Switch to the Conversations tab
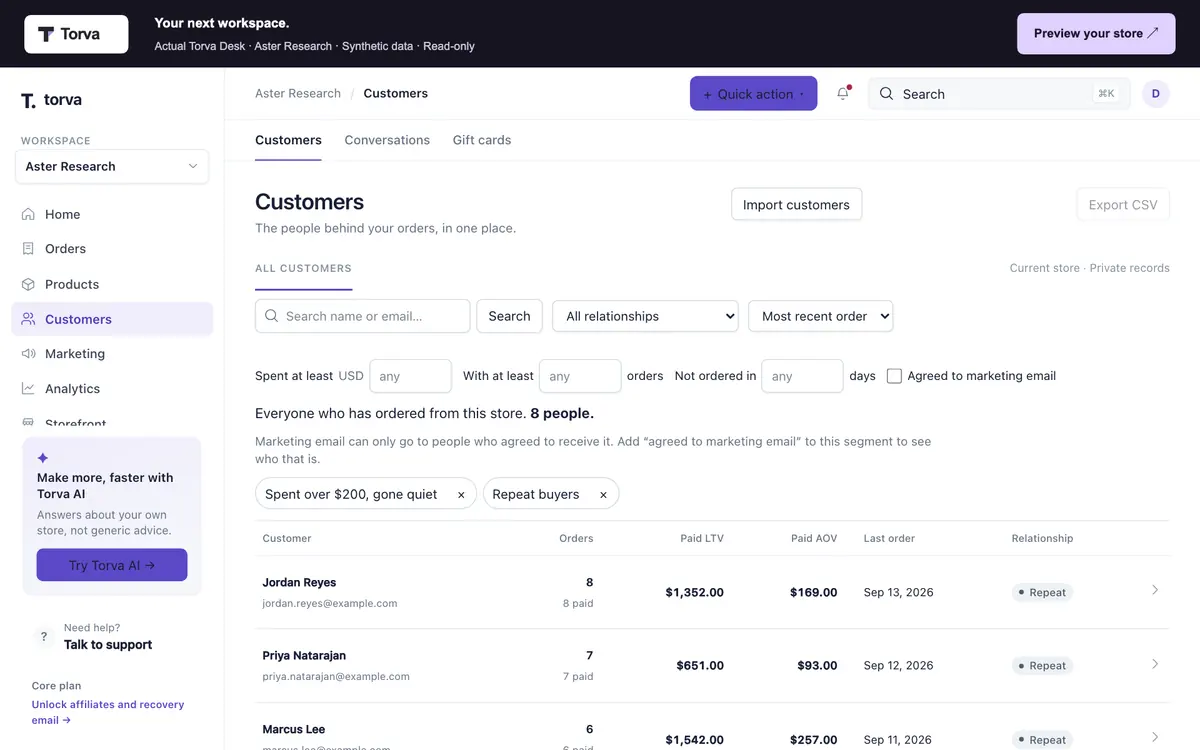This screenshot has width=1200, height=750. [387, 140]
